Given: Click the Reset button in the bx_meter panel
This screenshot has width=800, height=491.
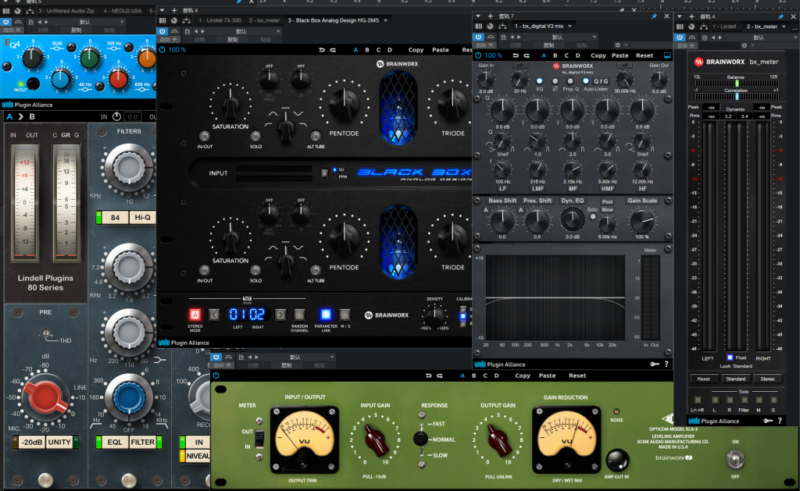Looking at the screenshot, I should click(x=704, y=379).
